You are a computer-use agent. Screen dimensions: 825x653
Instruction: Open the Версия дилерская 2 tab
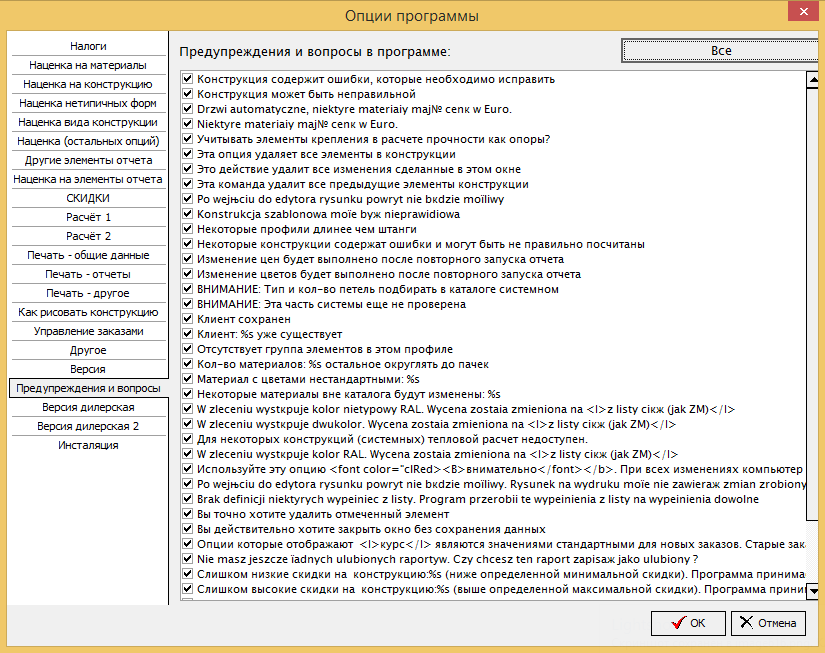coord(88,426)
